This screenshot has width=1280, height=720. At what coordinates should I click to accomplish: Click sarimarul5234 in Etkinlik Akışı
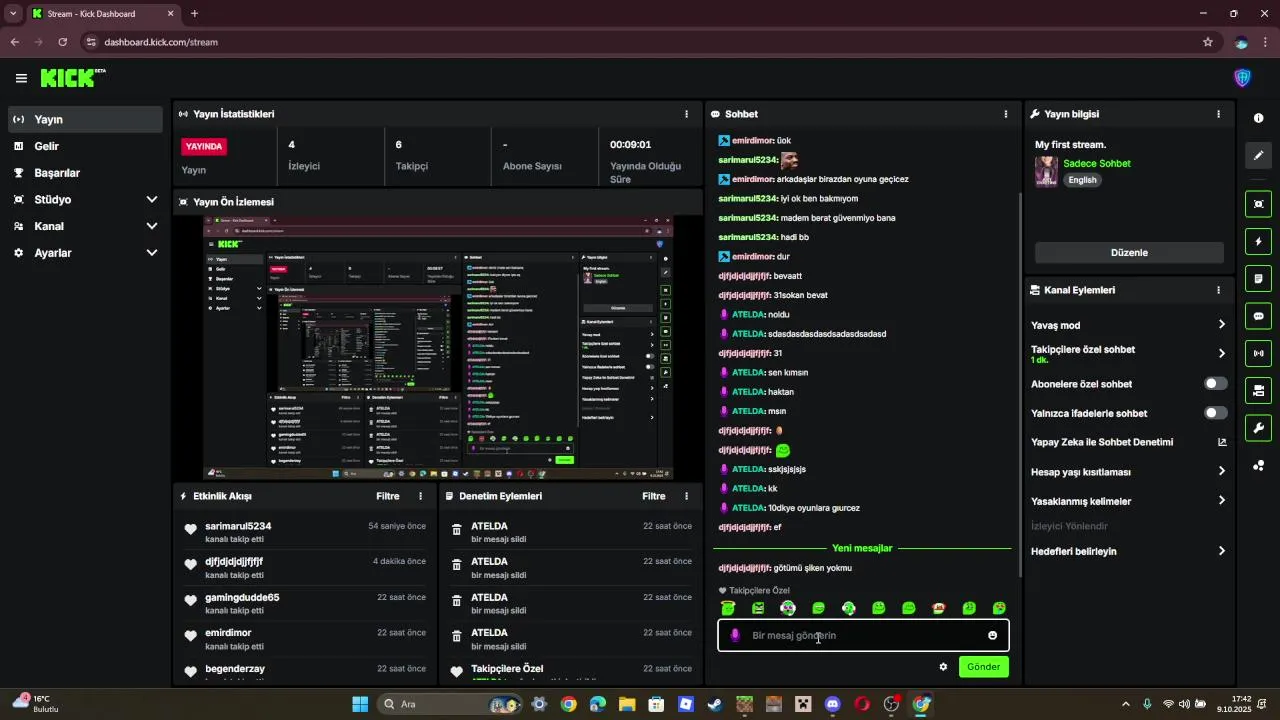(x=238, y=526)
